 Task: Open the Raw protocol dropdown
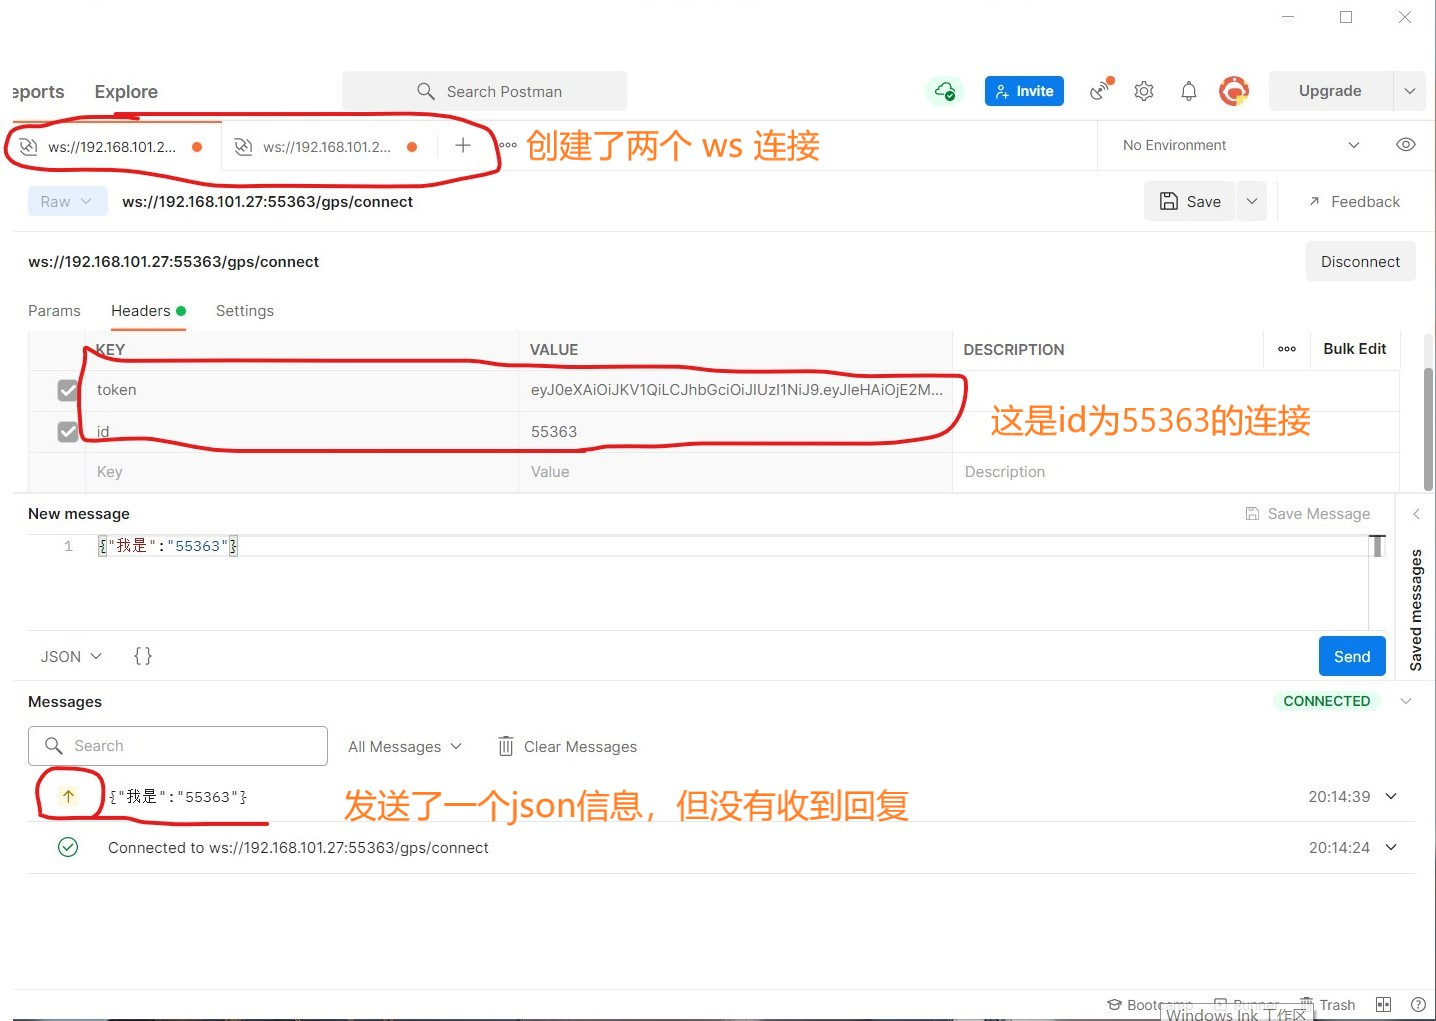[67, 202]
